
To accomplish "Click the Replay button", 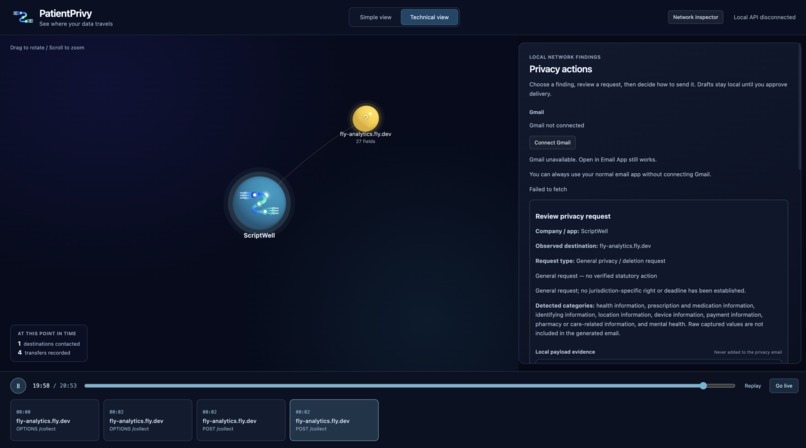I will tap(753, 386).
